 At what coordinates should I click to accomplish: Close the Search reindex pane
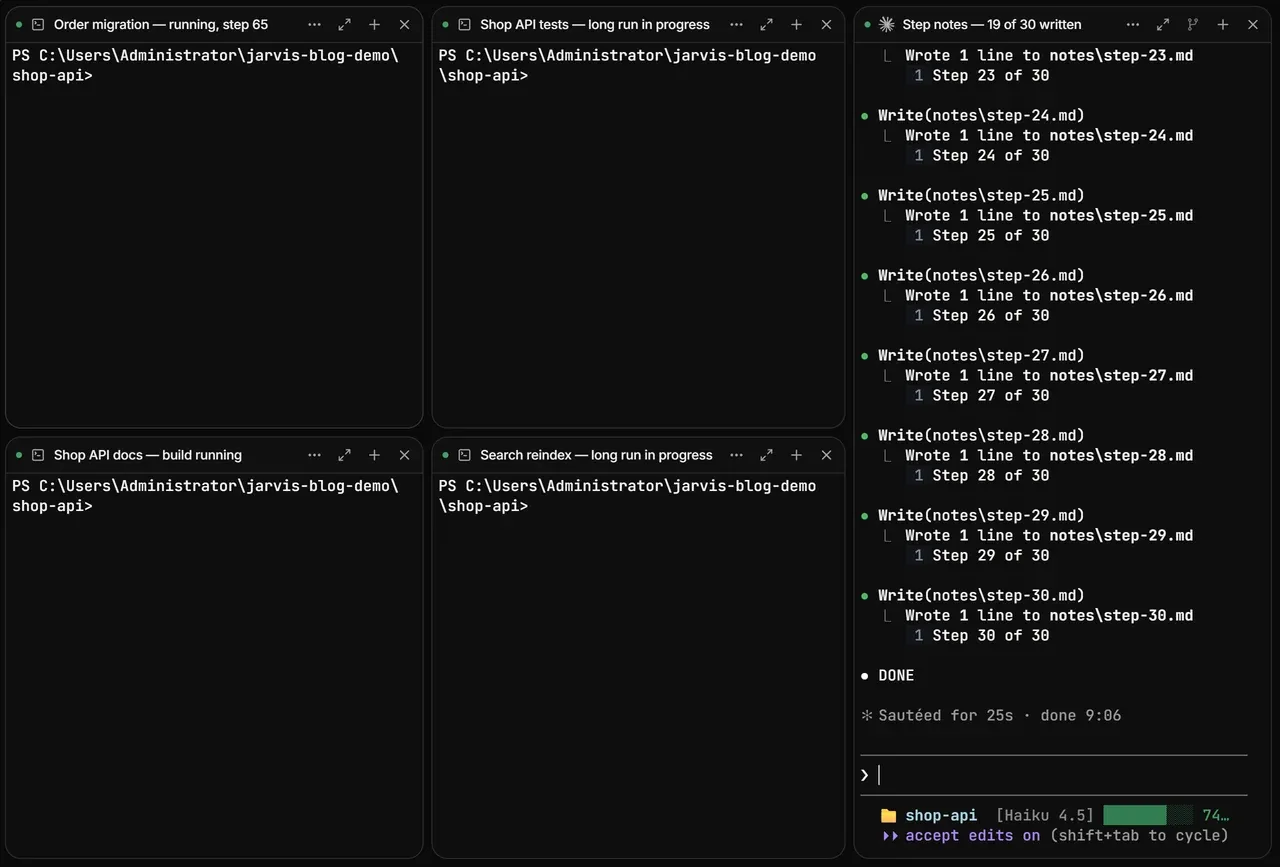[x=826, y=455]
